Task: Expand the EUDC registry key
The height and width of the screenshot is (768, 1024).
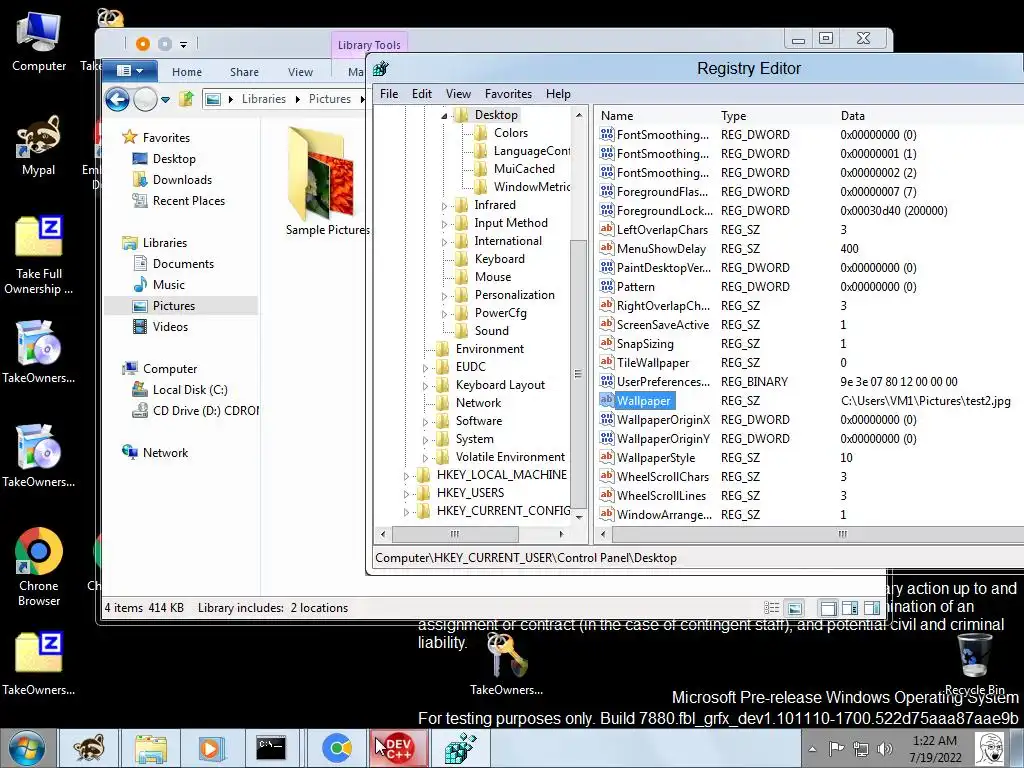Action: pos(425,368)
